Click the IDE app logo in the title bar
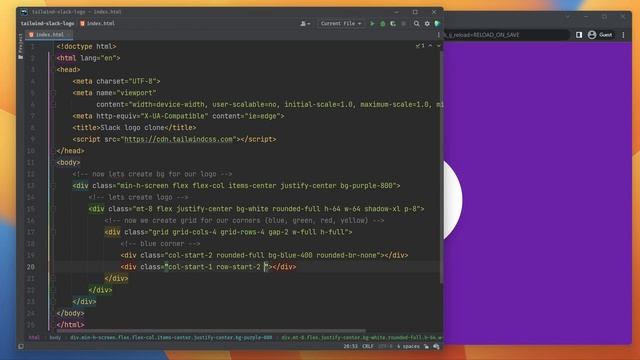640x360 pixels. [24, 12]
